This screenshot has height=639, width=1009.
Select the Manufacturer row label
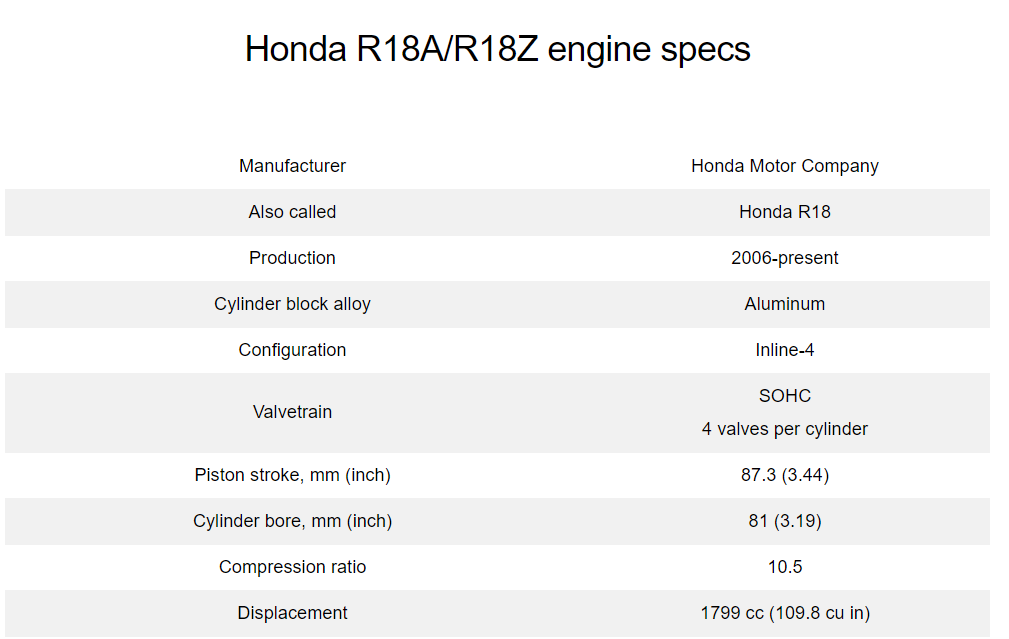292,166
